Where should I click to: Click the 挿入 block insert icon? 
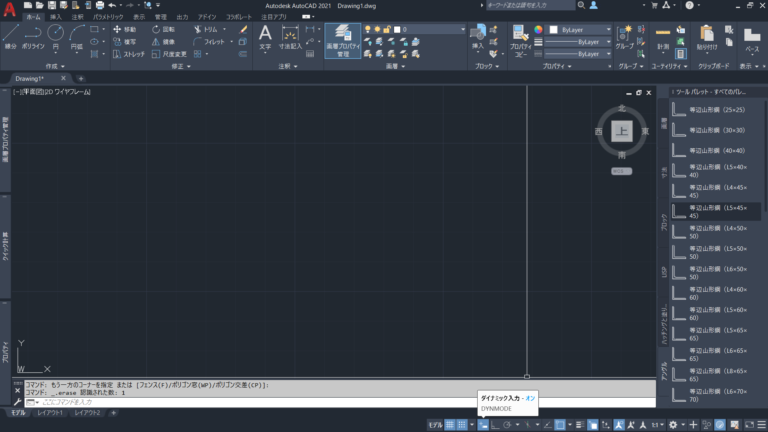478,37
